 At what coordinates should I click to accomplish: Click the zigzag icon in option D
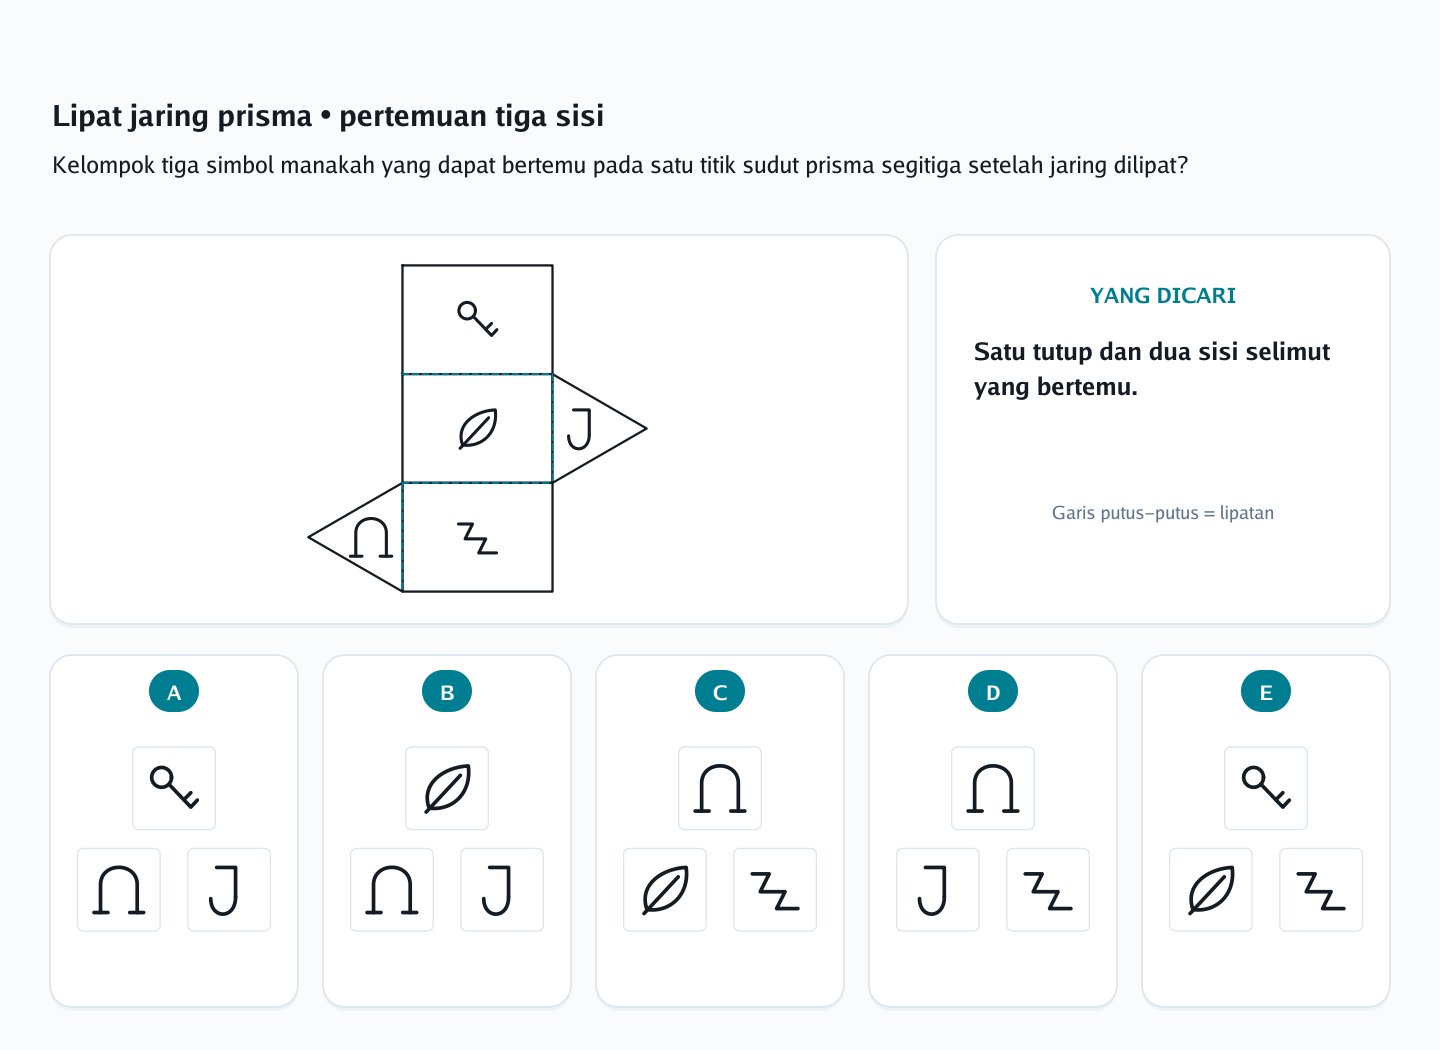(x=1048, y=890)
